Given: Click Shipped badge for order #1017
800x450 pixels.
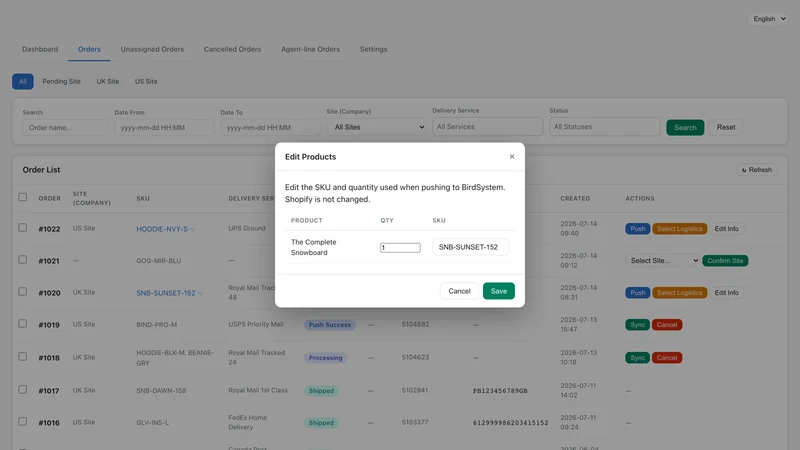Looking at the screenshot, I should [x=321, y=391].
